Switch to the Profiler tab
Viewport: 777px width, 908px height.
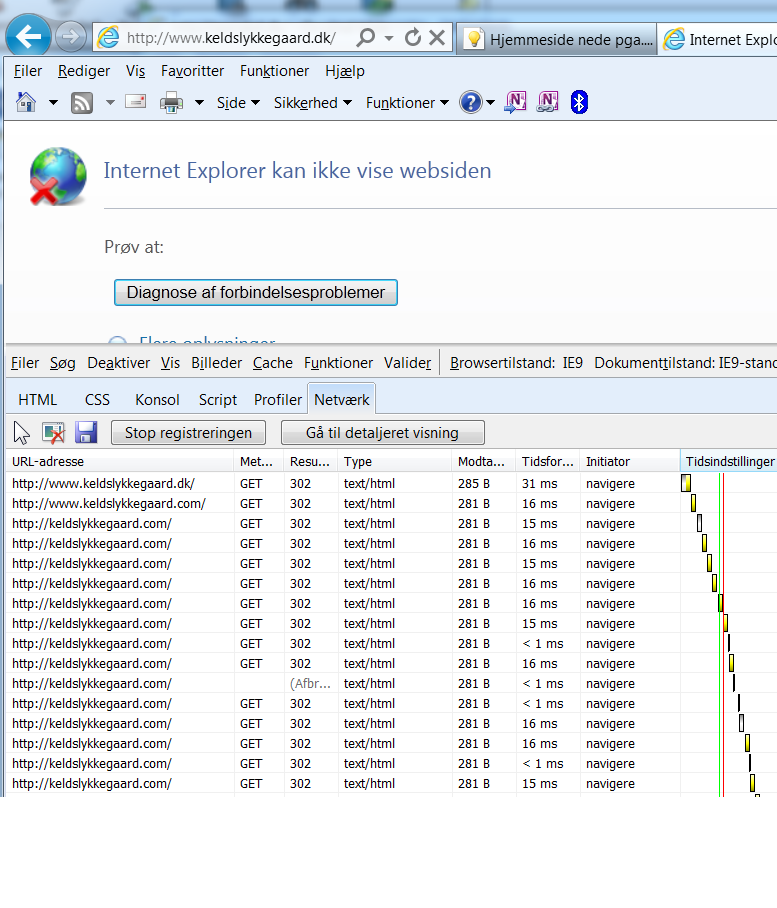(278, 400)
